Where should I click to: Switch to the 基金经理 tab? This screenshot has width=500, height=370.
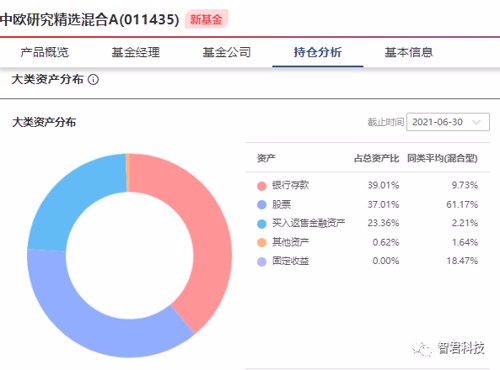tap(136, 52)
